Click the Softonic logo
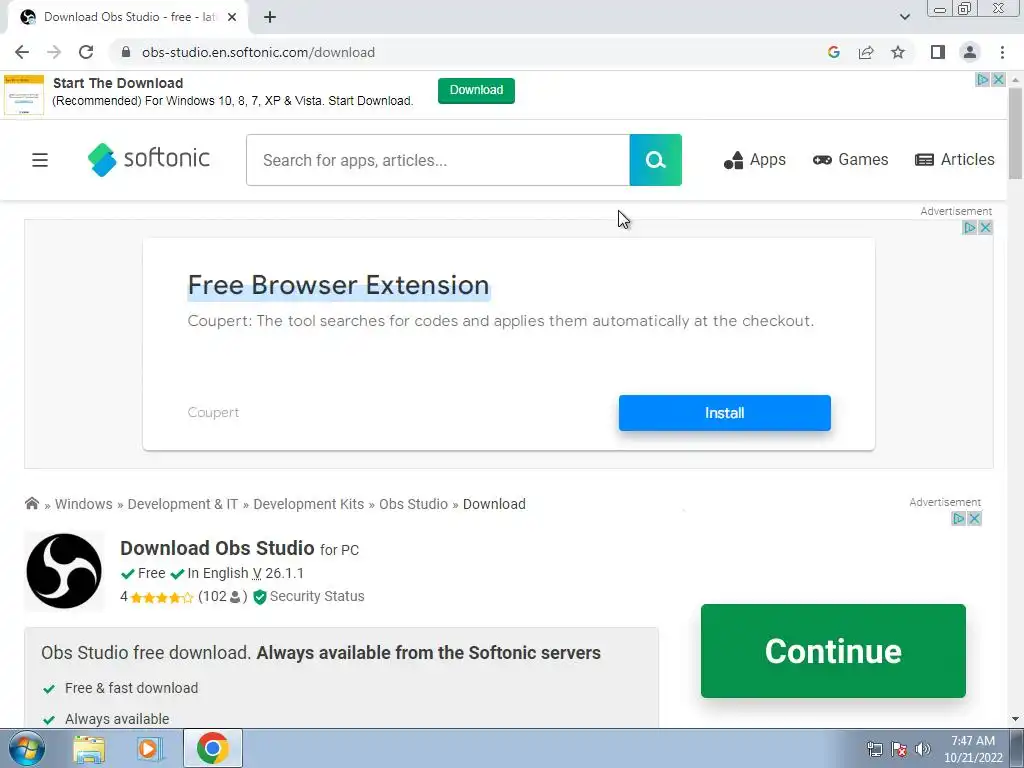The height and width of the screenshot is (768, 1024). point(148,159)
